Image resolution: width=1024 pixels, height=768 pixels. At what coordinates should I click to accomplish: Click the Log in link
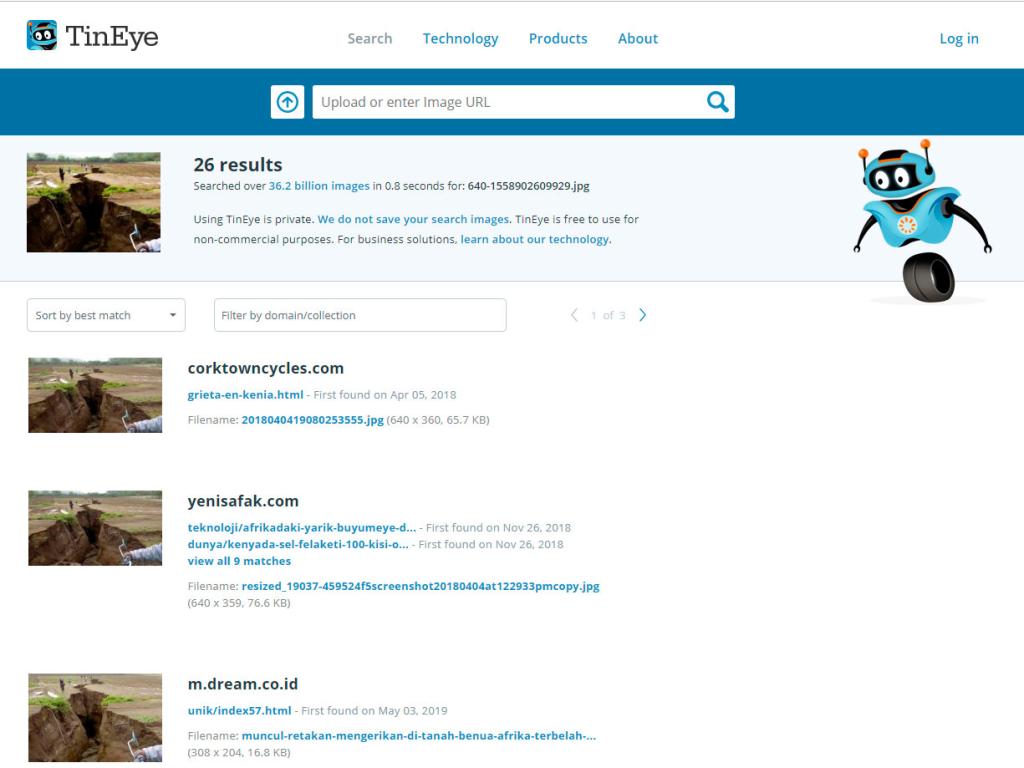pyautogui.click(x=959, y=39)
